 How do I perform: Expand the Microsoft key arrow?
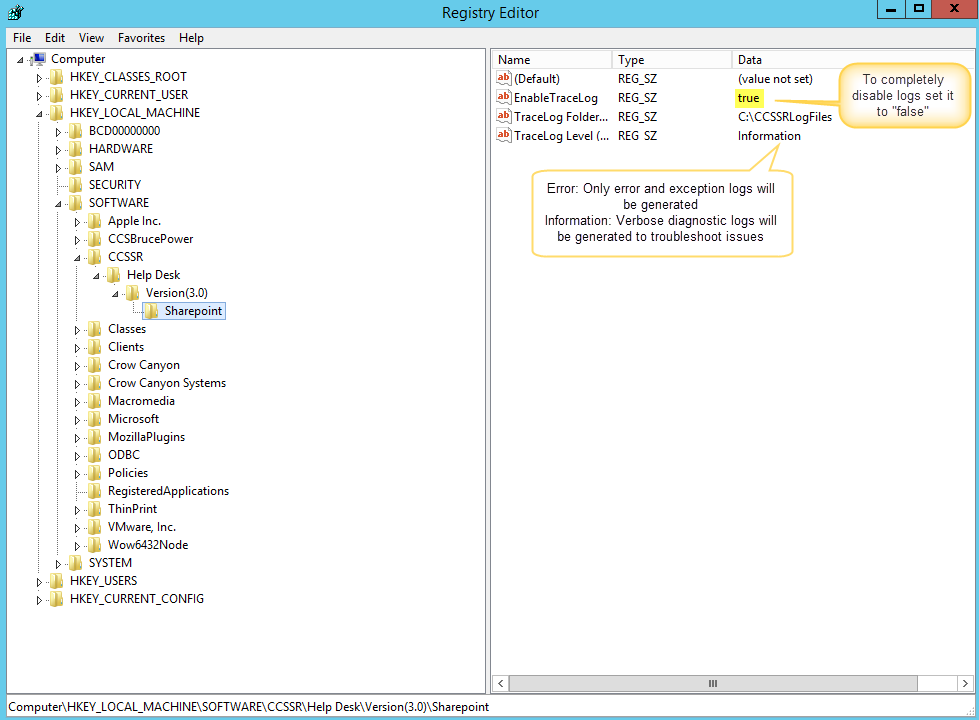78,420
